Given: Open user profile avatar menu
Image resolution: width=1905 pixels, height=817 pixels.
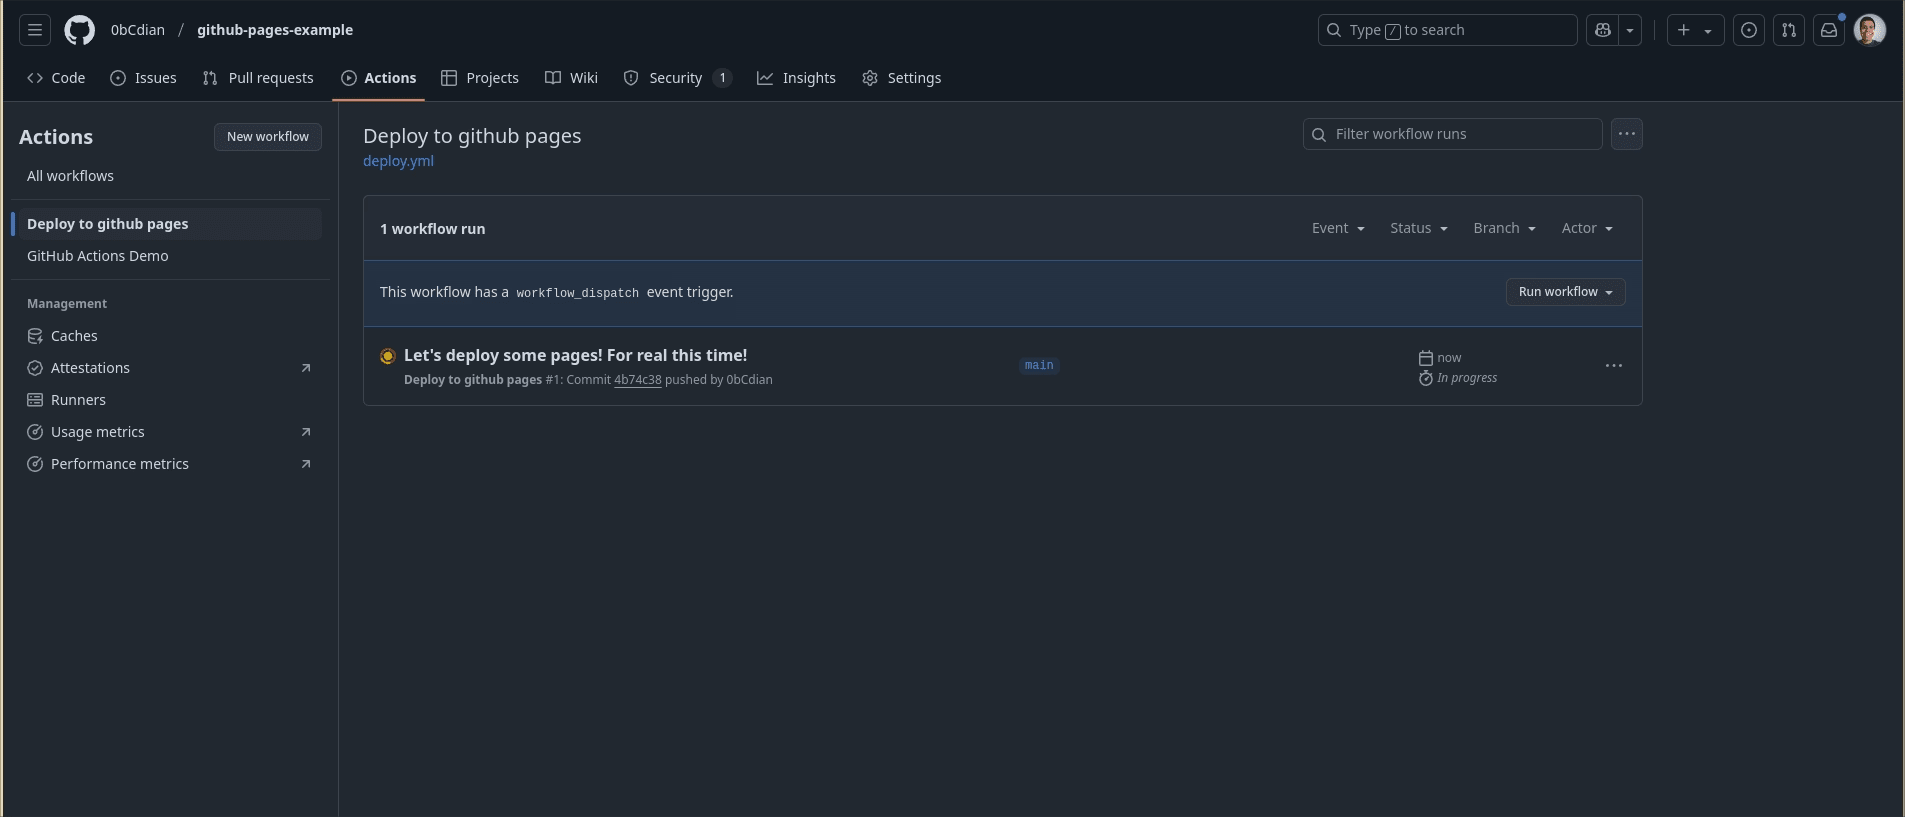Looking at the screenshot, I should coord(1870,30).
